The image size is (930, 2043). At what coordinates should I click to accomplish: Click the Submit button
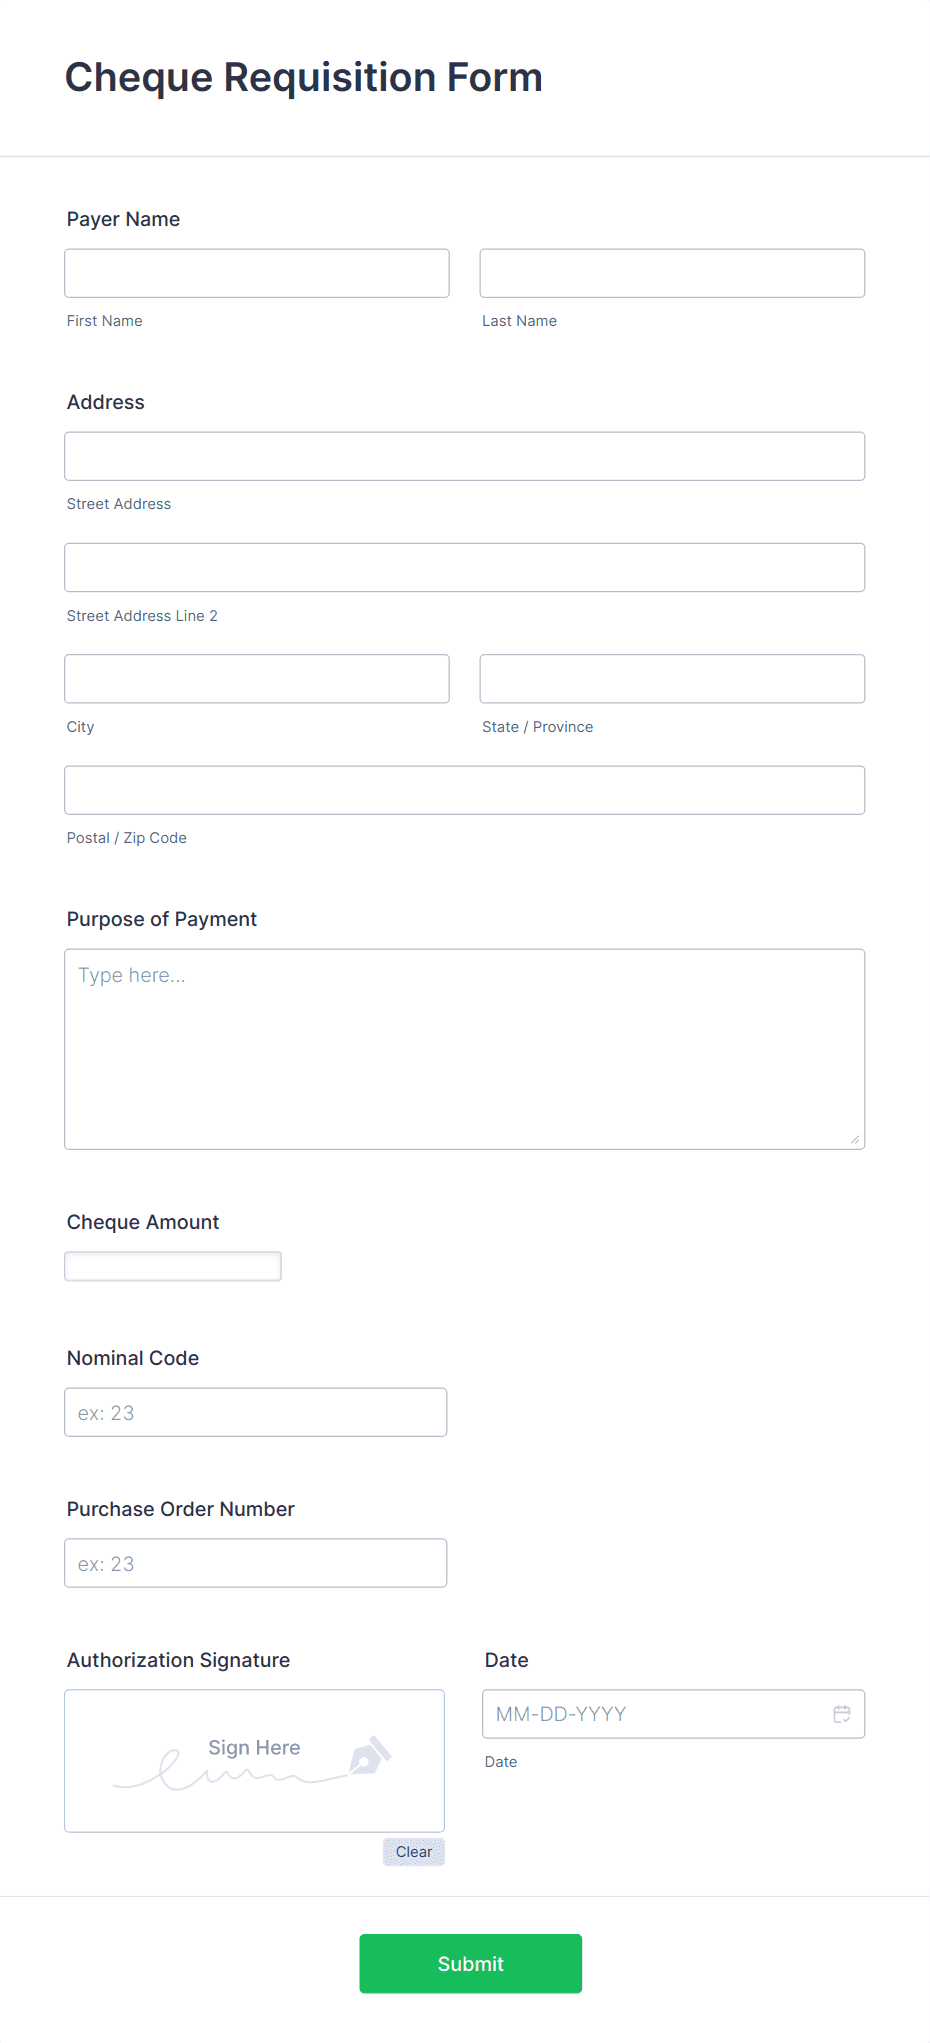pyautogui.click(x=470, y=1963)
